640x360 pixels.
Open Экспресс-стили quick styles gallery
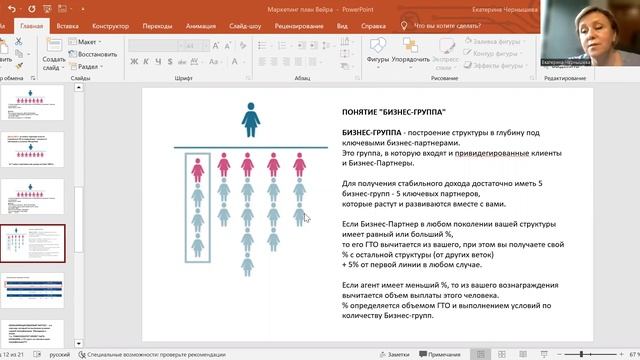coord(445,53)
